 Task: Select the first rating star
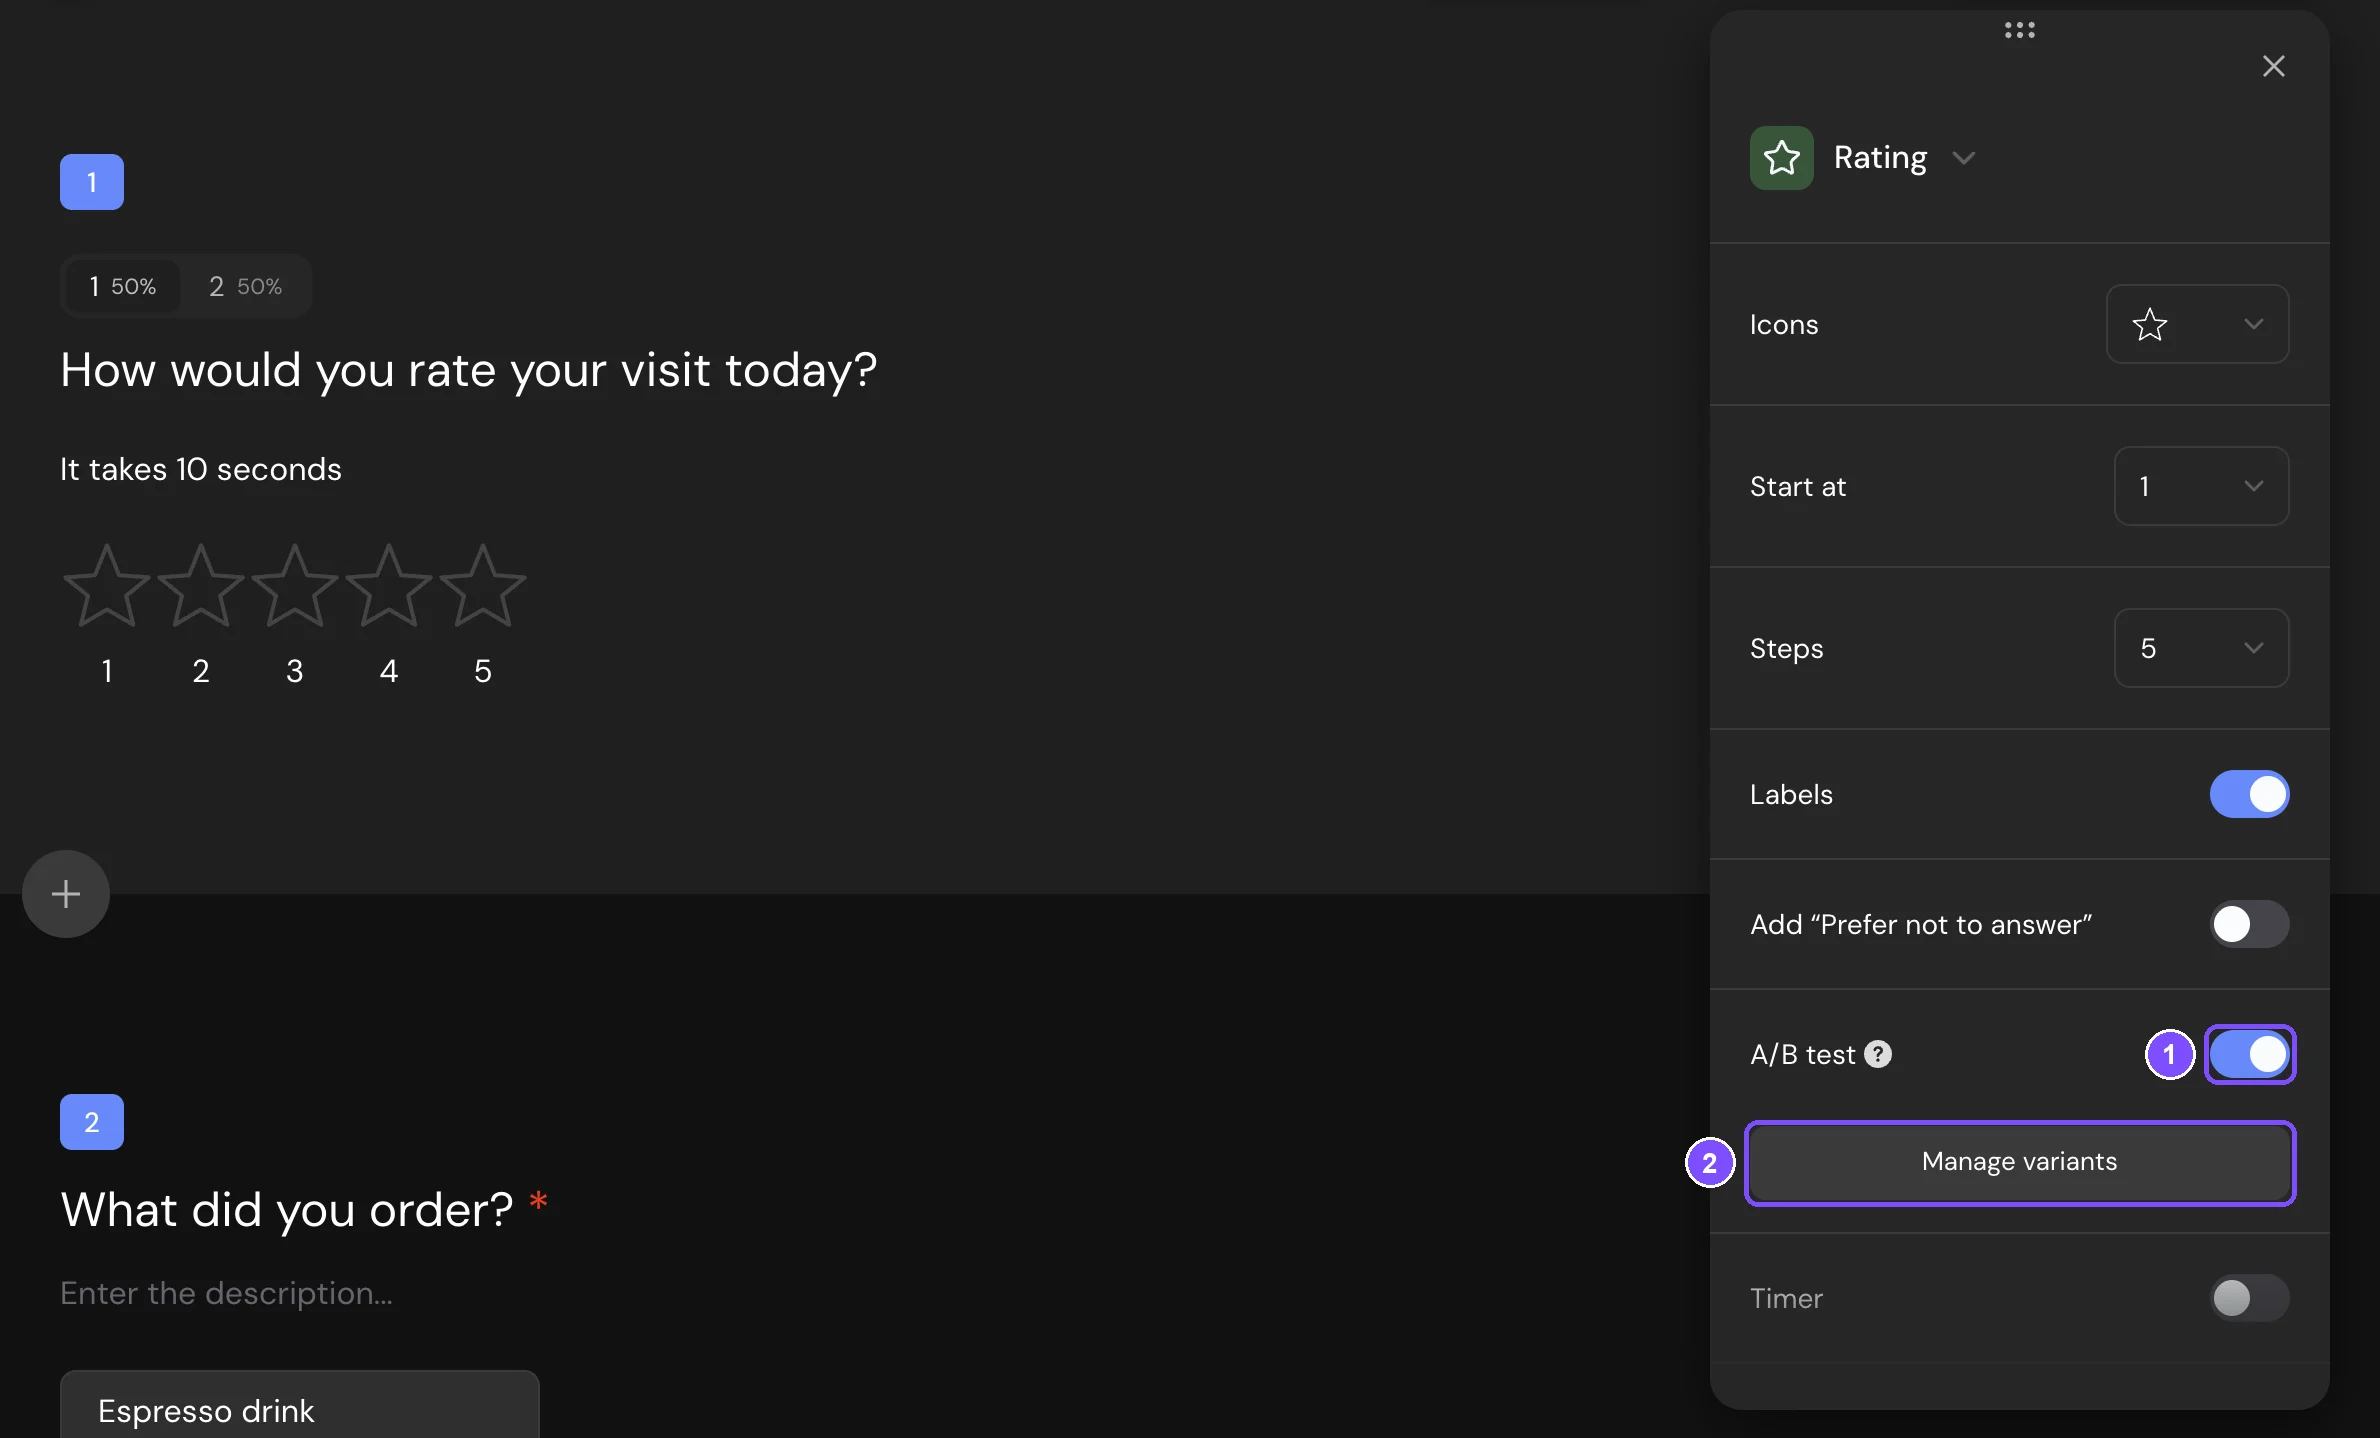[x=107, y=586]
